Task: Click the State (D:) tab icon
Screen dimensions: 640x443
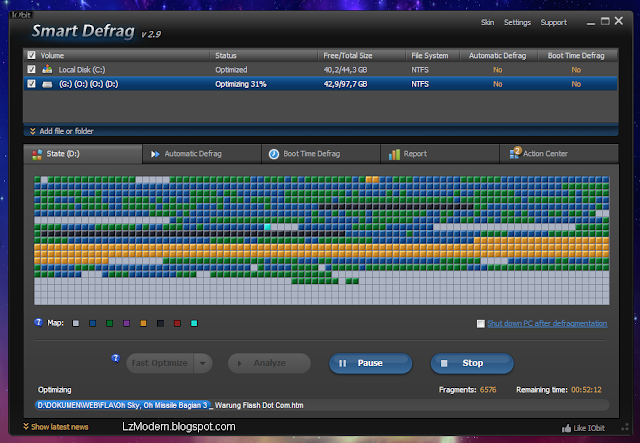Action: tap(37, 154)
